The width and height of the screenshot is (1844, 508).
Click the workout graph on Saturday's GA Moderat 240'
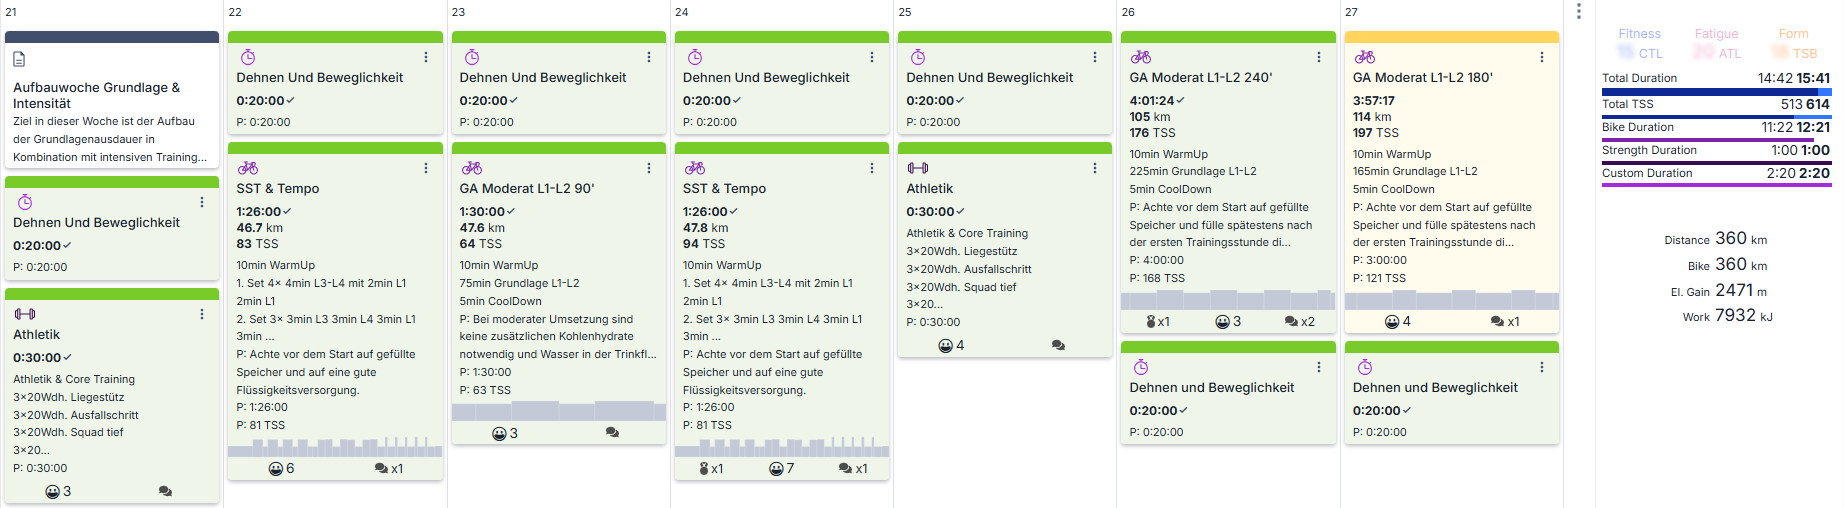1227,300
